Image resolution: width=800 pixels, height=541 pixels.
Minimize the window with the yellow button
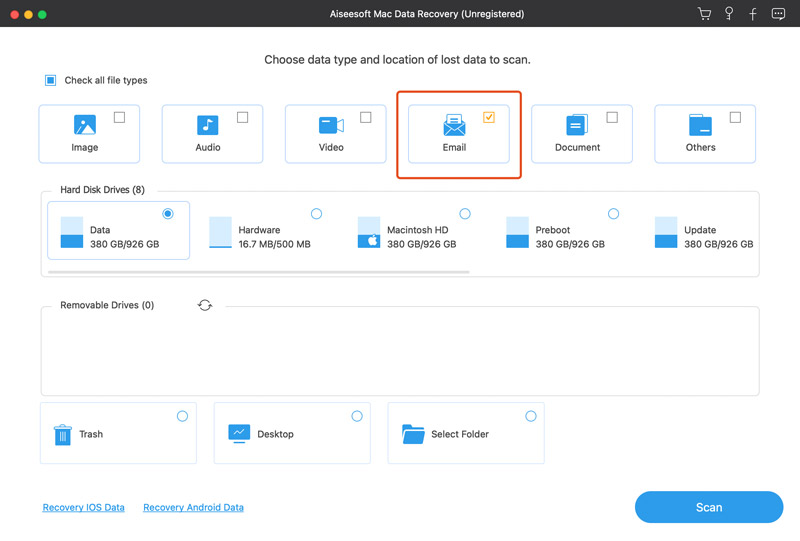tap(29, 14)
